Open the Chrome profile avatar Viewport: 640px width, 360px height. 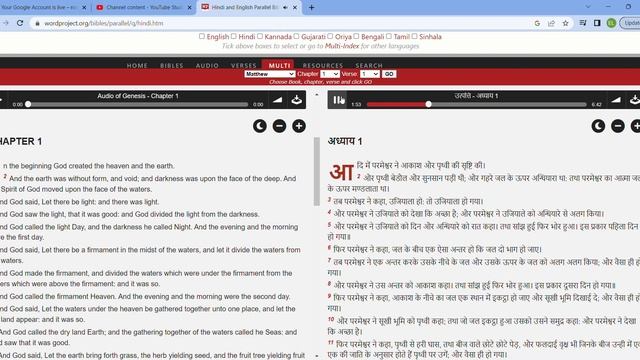click(x=611, y=23)
